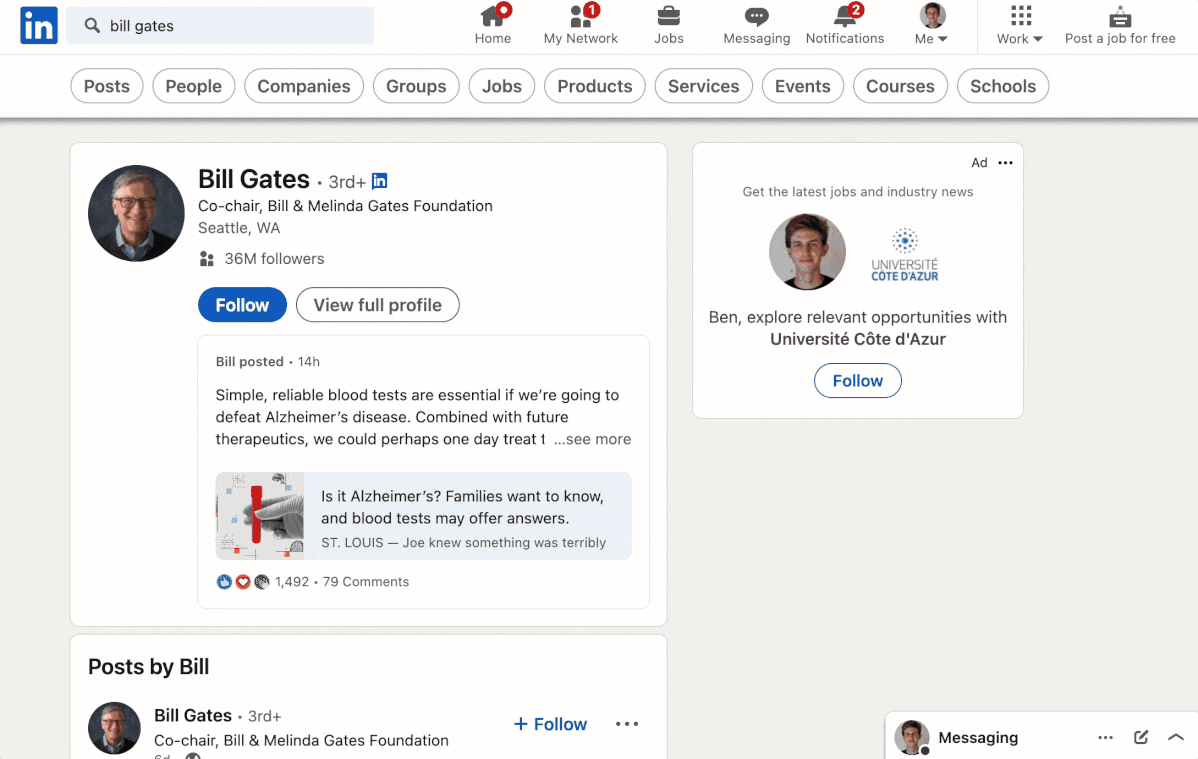Click + Follow in Posts by Bill
This screenshot has height=759, width=1198.
point(550,724)
